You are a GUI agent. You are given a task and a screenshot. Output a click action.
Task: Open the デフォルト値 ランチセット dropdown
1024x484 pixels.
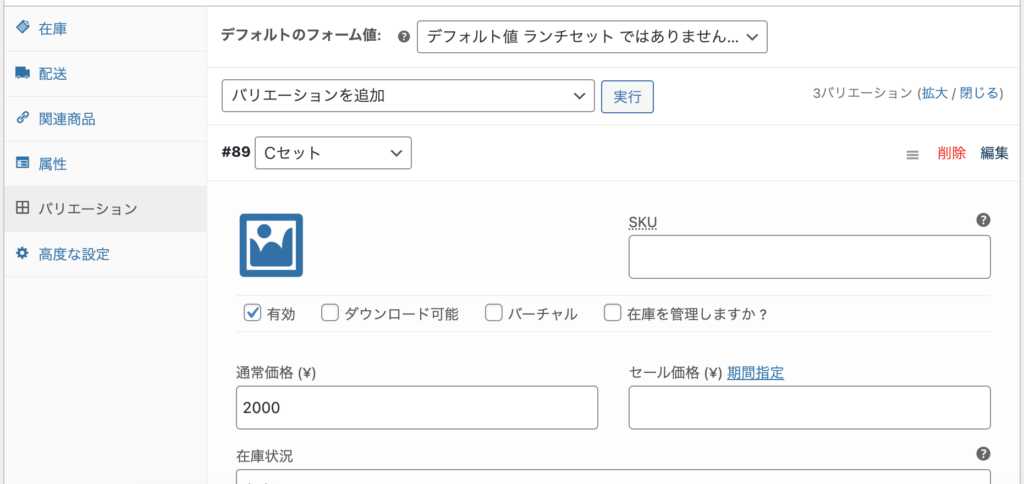[x=592, y=37]
